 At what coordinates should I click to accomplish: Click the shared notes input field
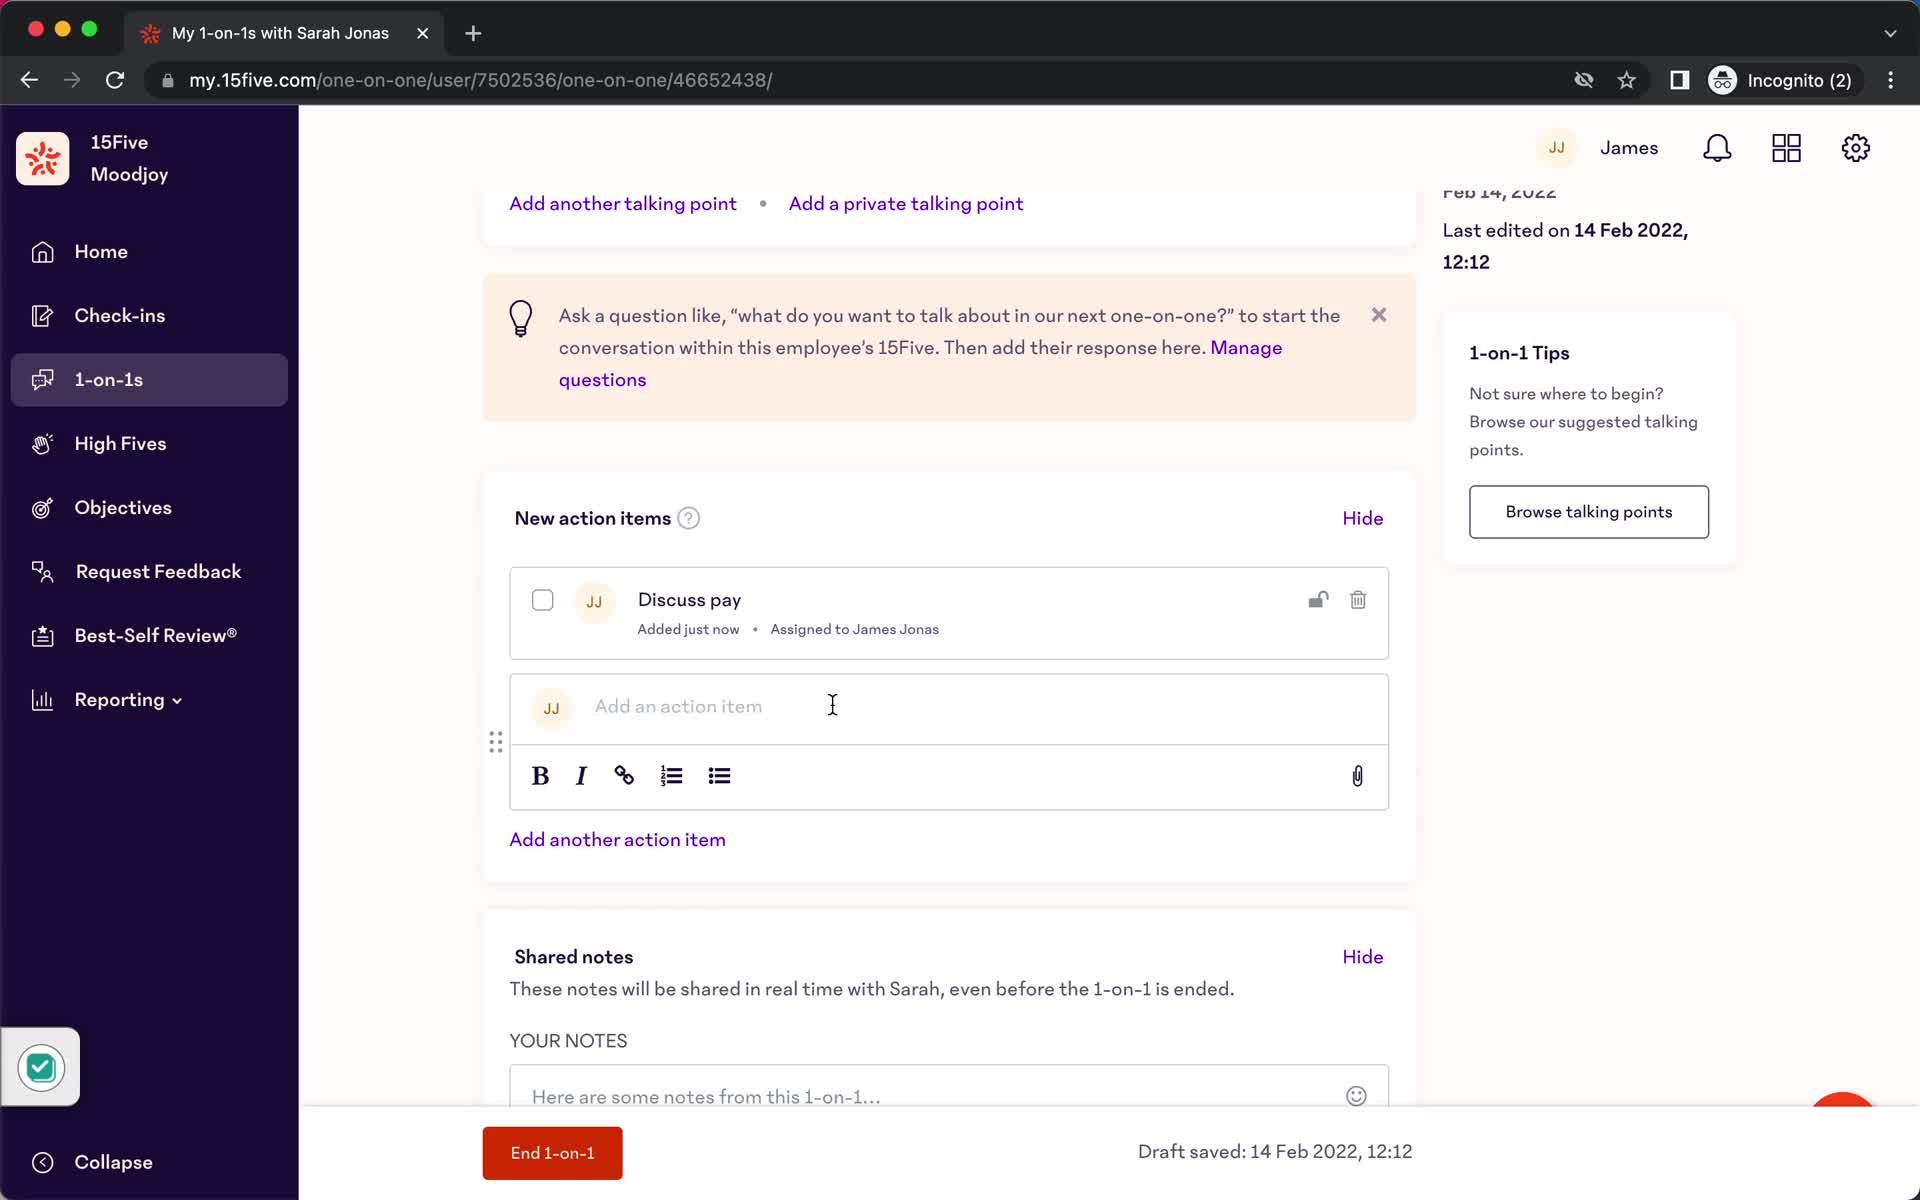point(950,1096)
